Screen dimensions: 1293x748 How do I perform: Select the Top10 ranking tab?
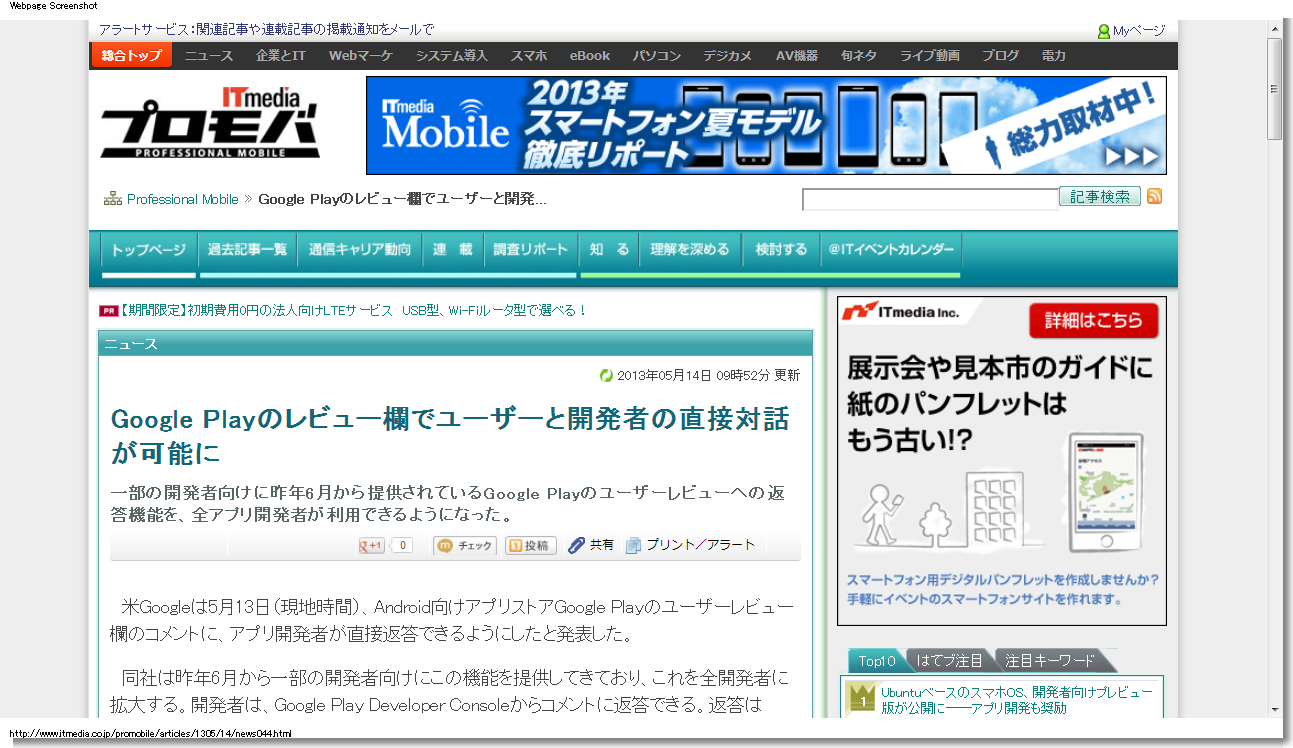click(x=877, y=661)
